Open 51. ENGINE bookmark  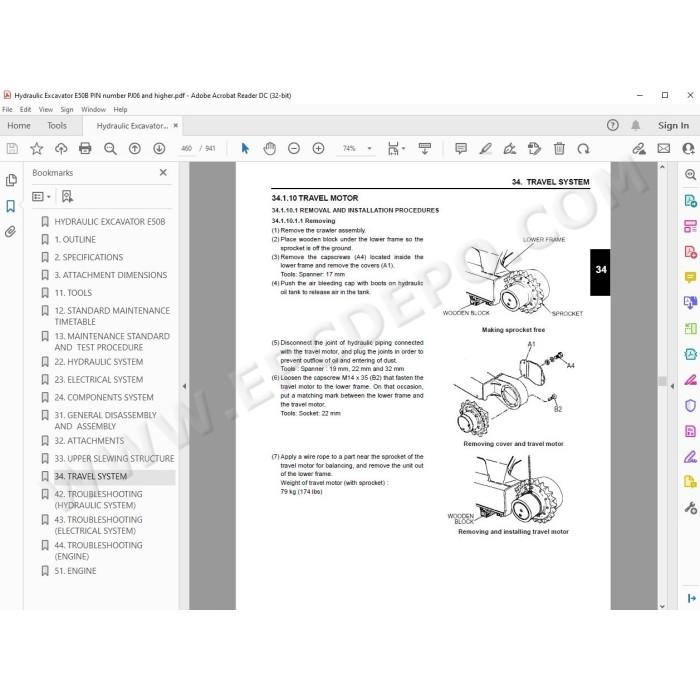75,571
